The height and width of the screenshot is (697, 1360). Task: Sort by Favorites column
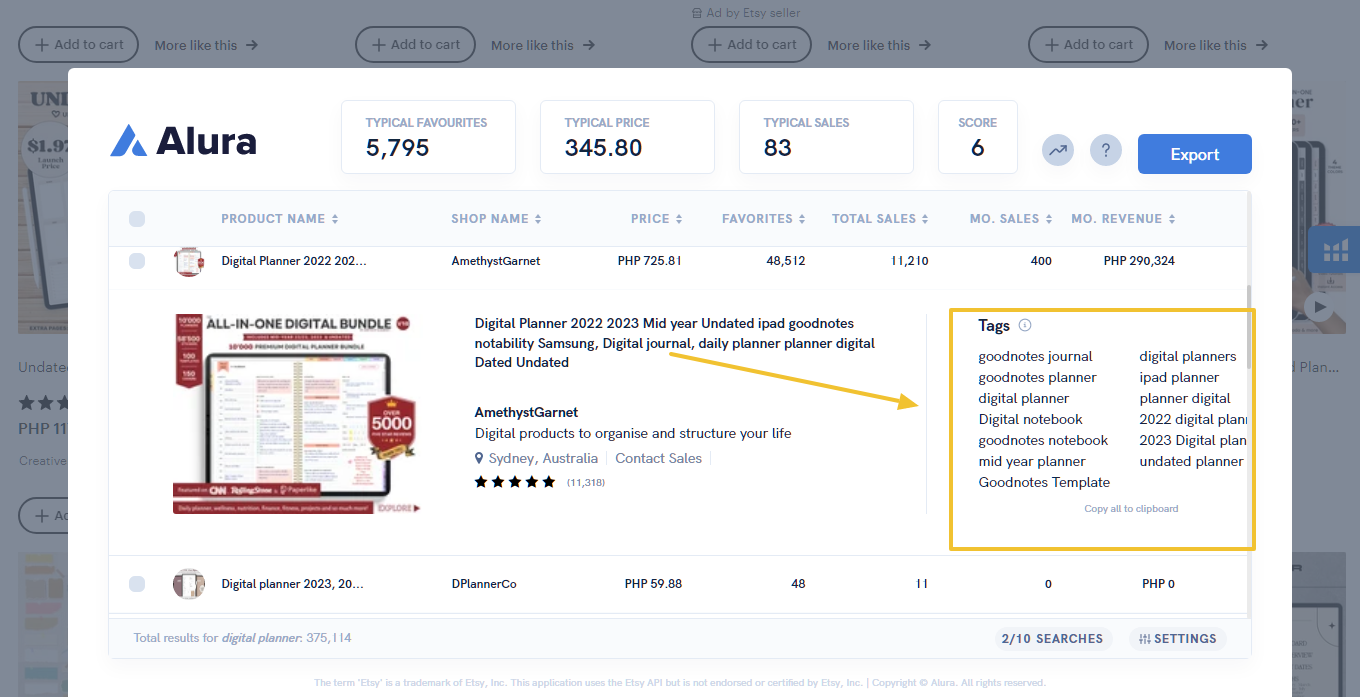click(764, 219)
